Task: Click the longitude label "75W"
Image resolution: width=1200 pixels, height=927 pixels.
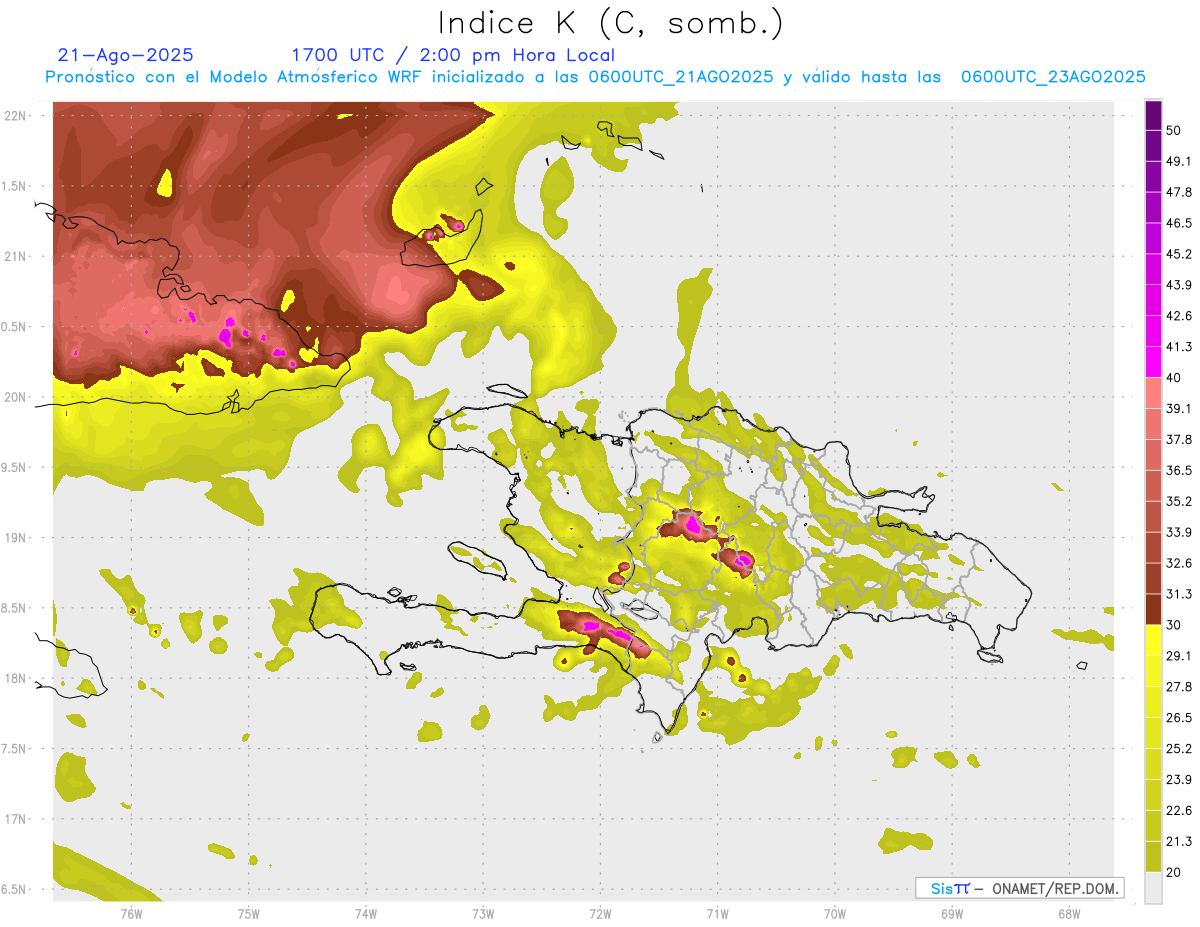Action: pos(248,914)
